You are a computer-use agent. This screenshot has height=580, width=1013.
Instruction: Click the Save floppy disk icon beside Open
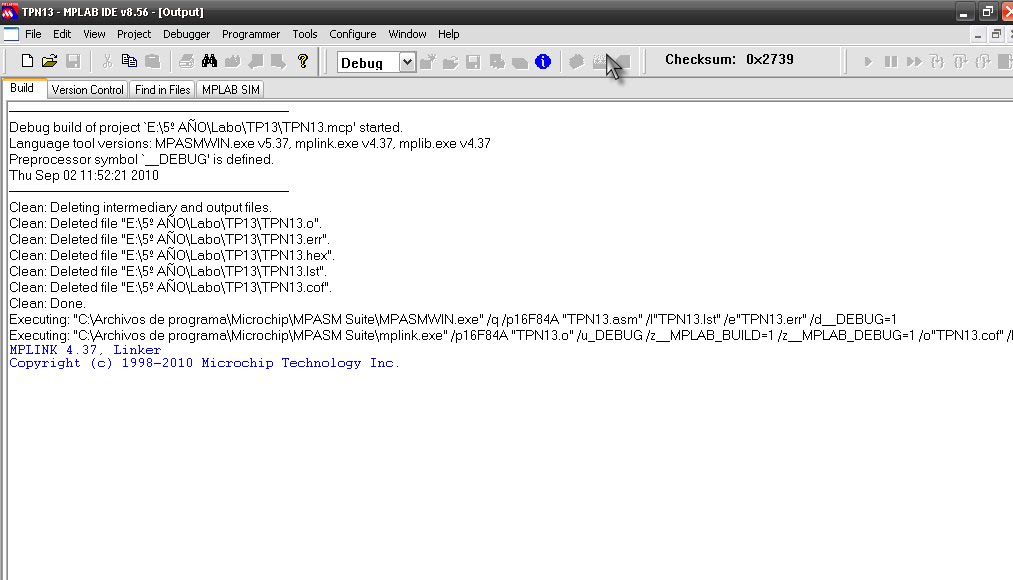(x=73, y=61)
